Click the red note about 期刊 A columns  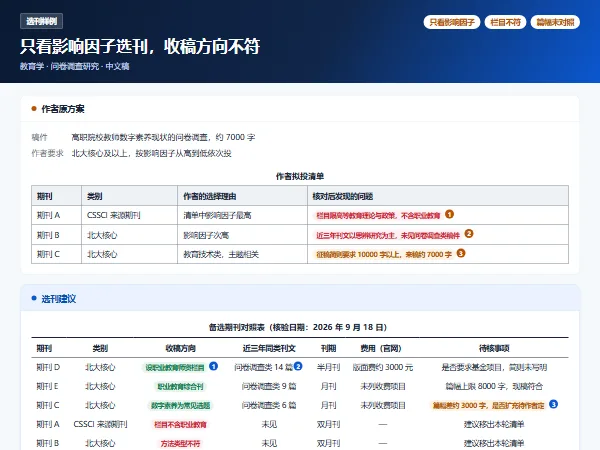pos(378,215)
